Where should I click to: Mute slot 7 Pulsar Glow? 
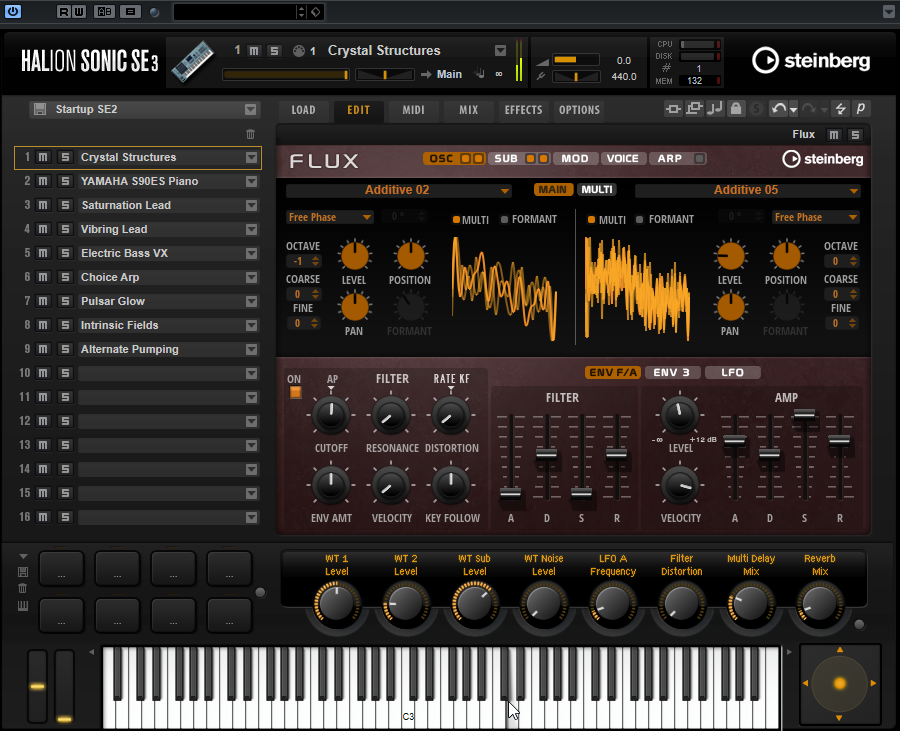43,301
